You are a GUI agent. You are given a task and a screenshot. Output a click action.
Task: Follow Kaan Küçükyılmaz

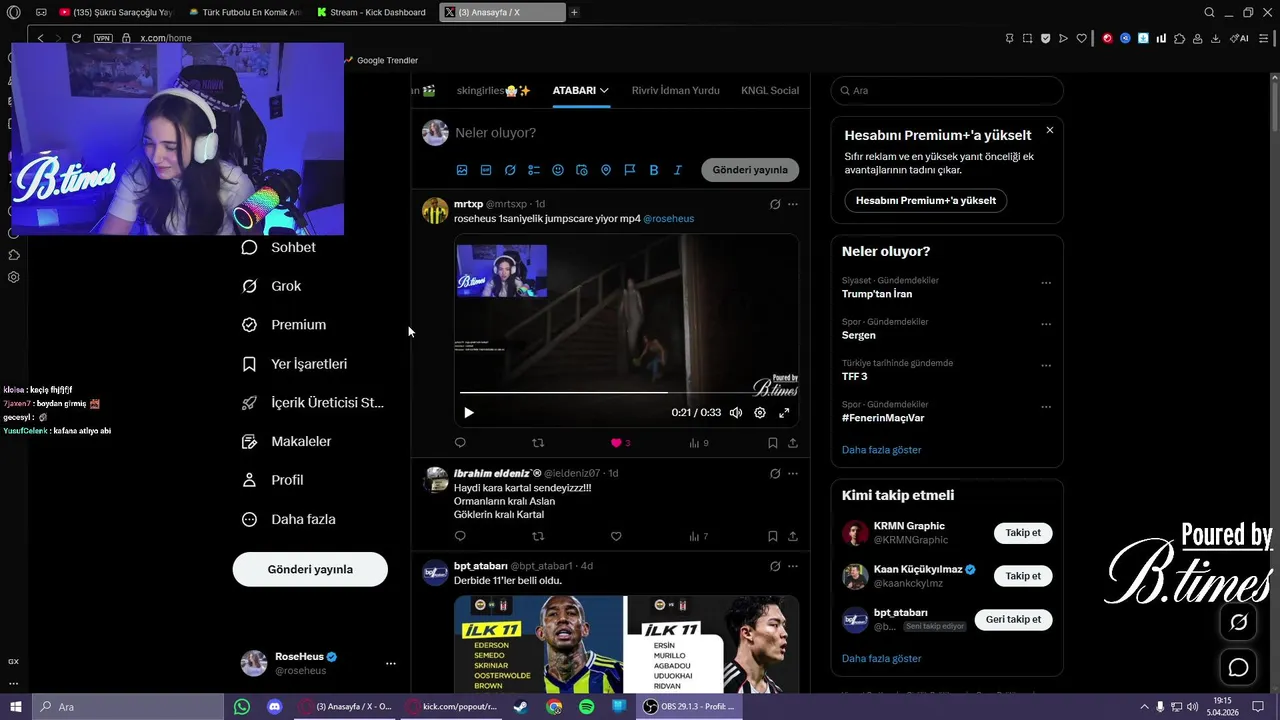pos(1023,576)
